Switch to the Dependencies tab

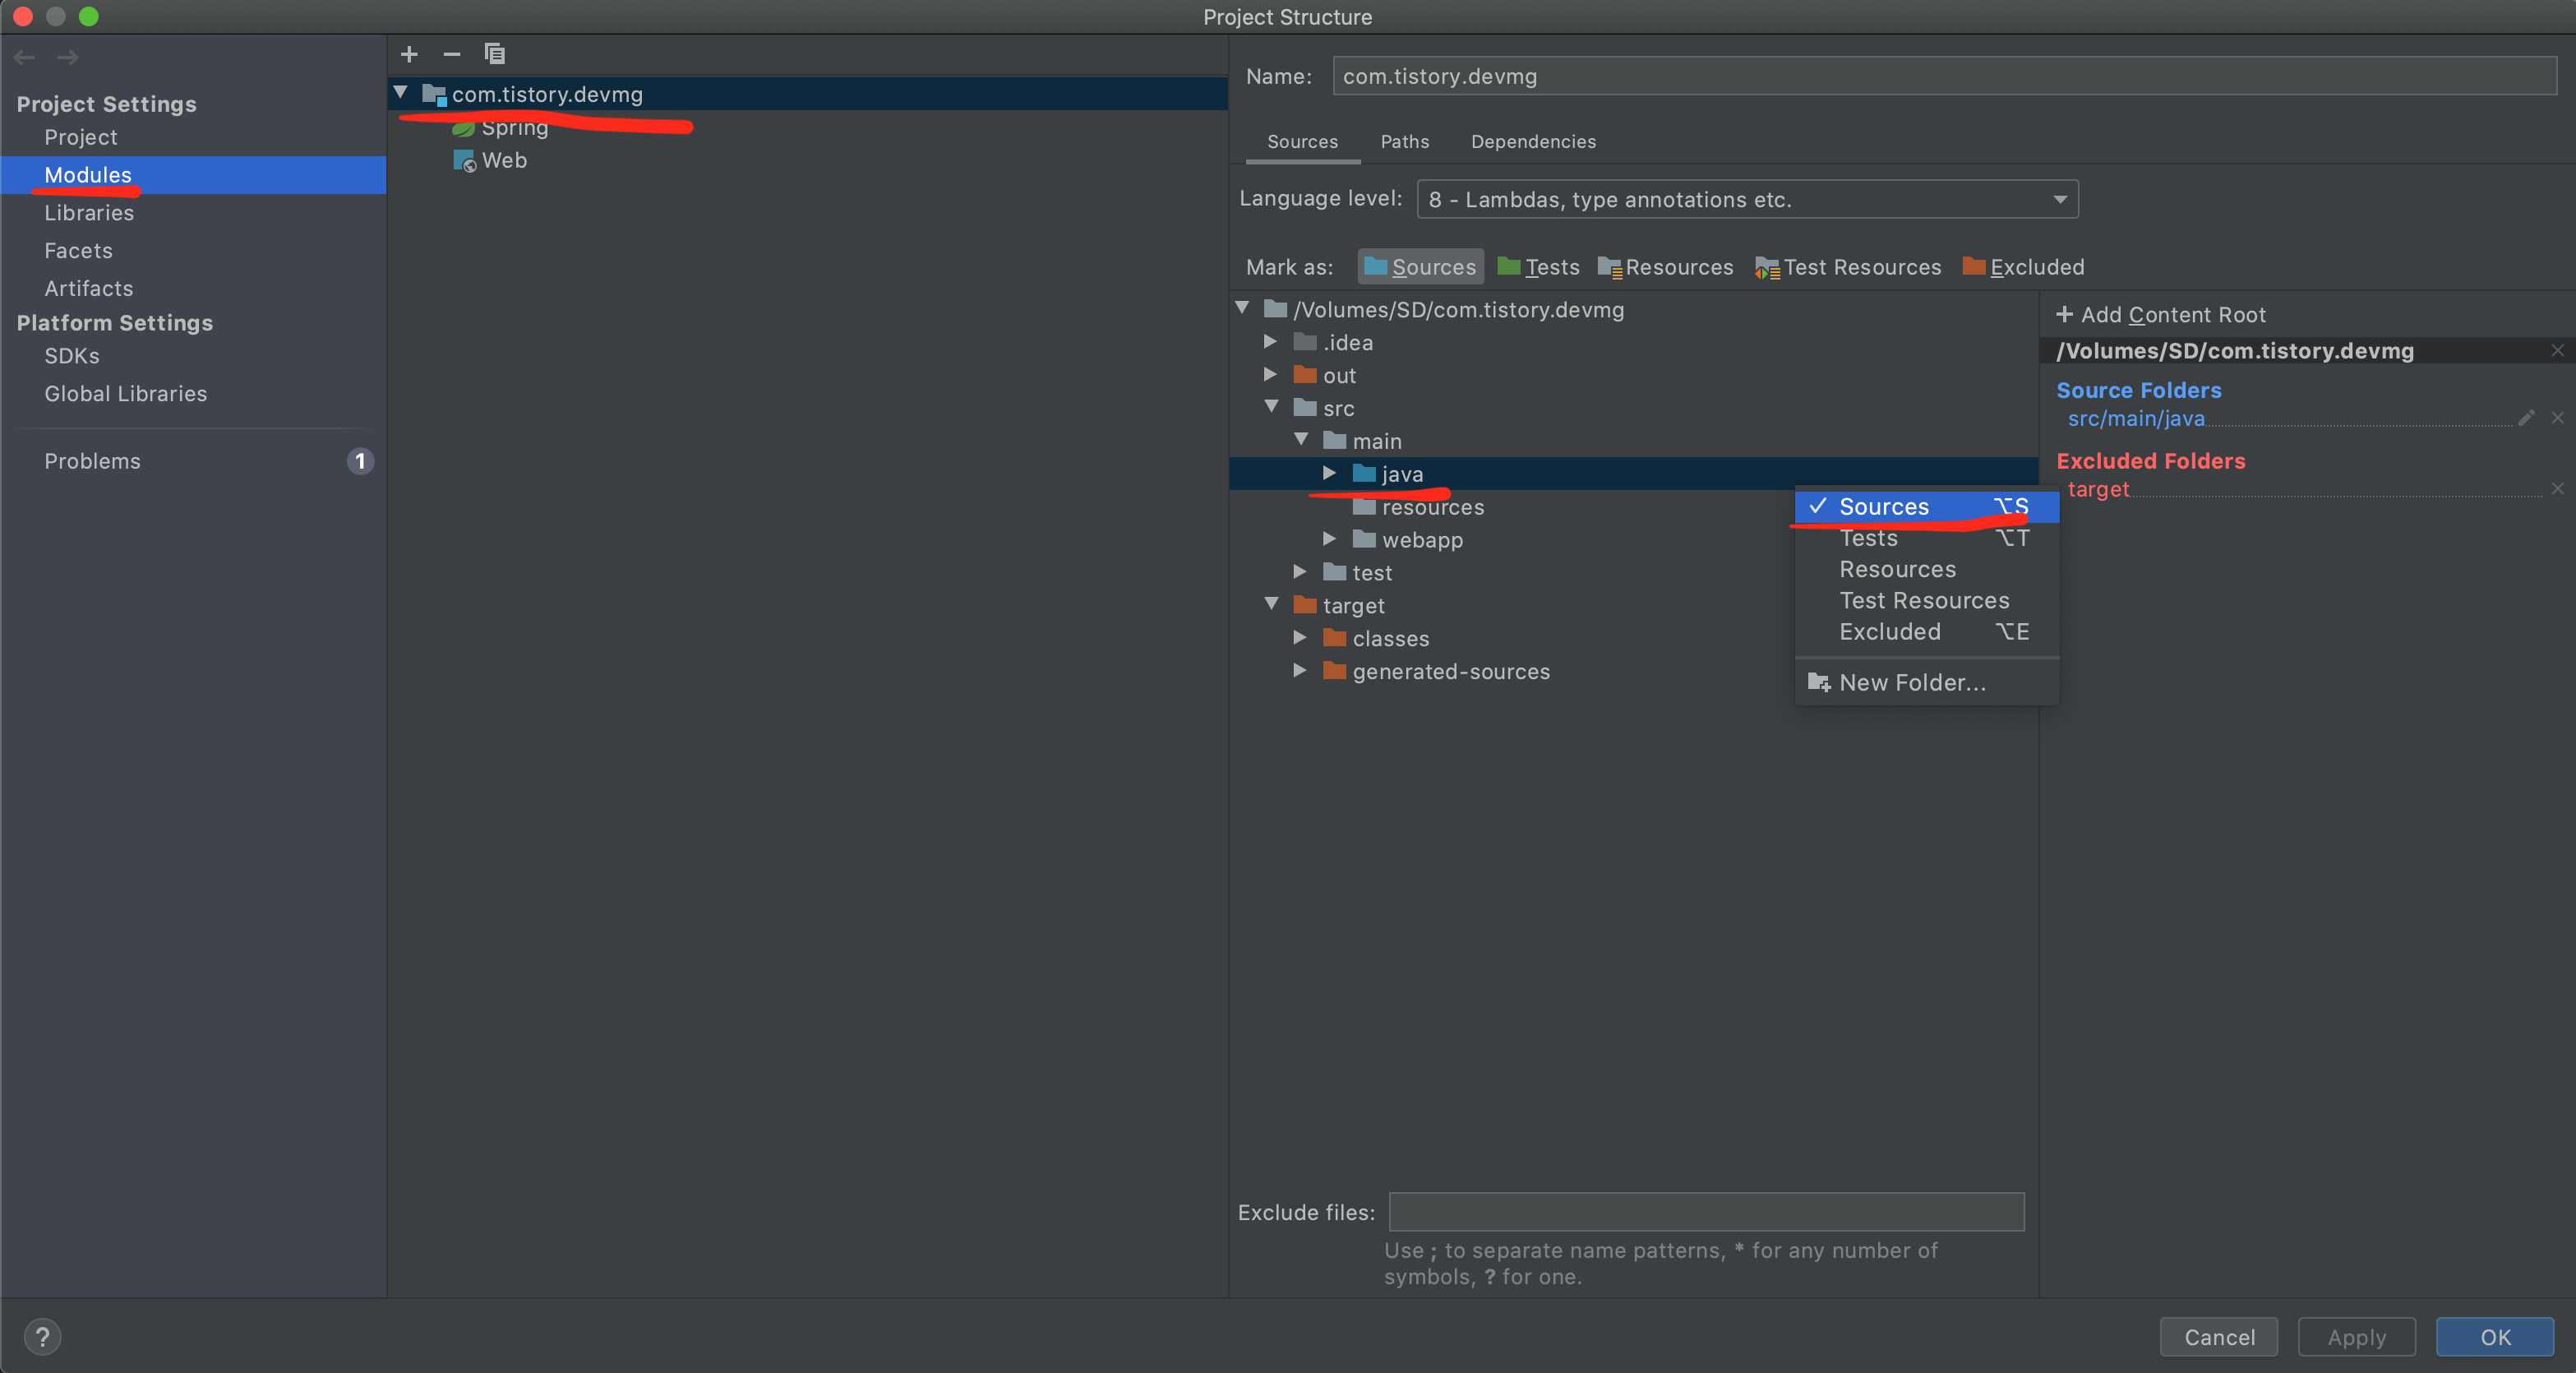[1532, 142]
